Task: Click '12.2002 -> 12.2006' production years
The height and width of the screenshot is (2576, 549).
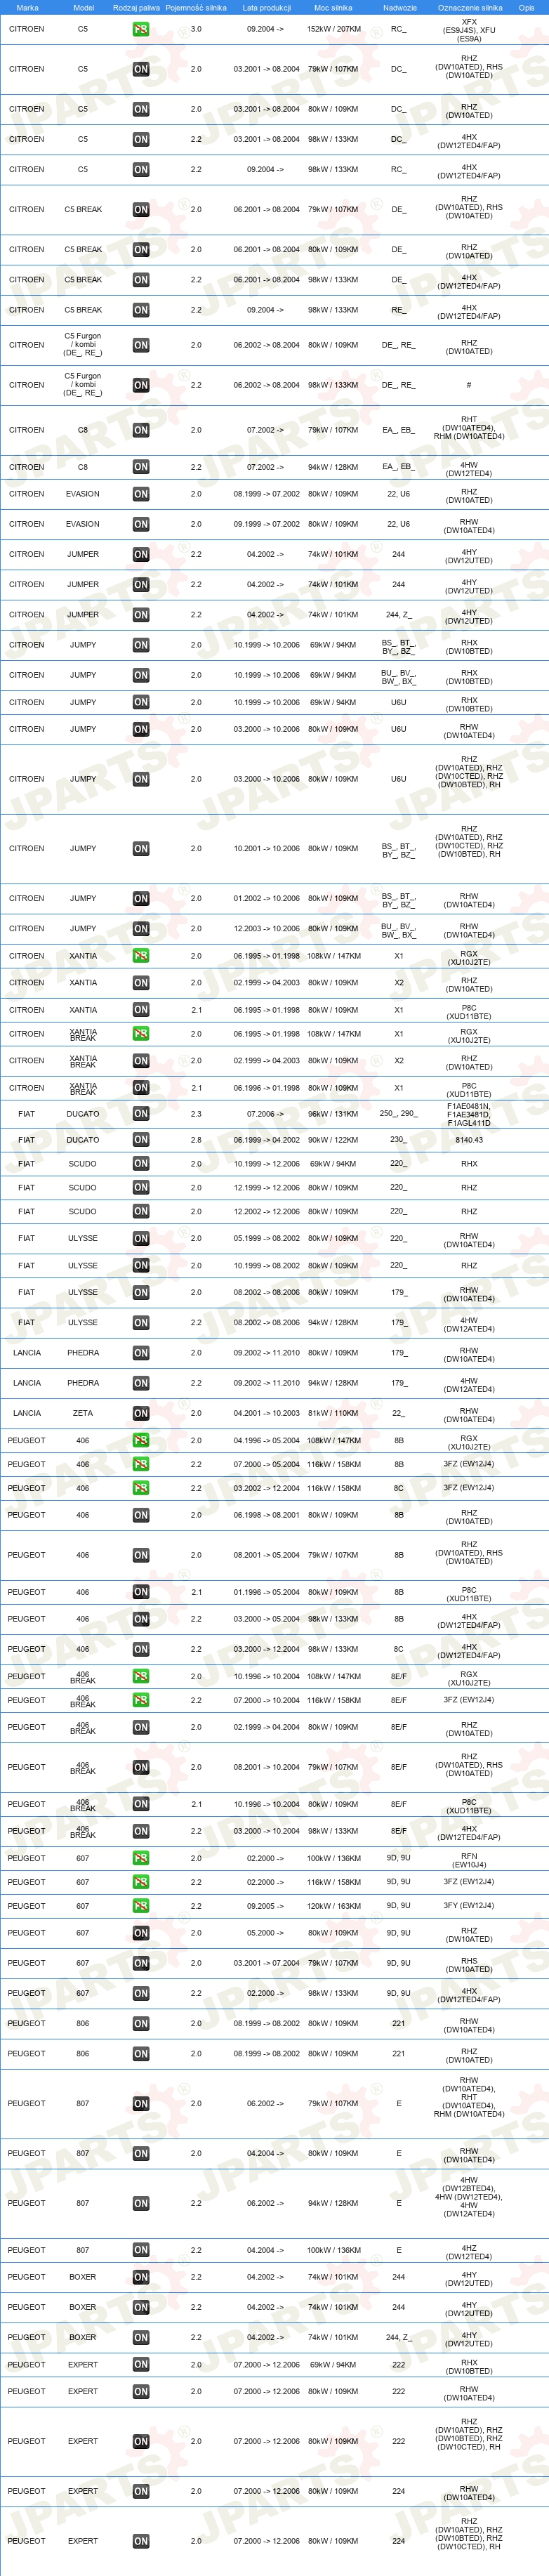Action: click(266, 1212)
